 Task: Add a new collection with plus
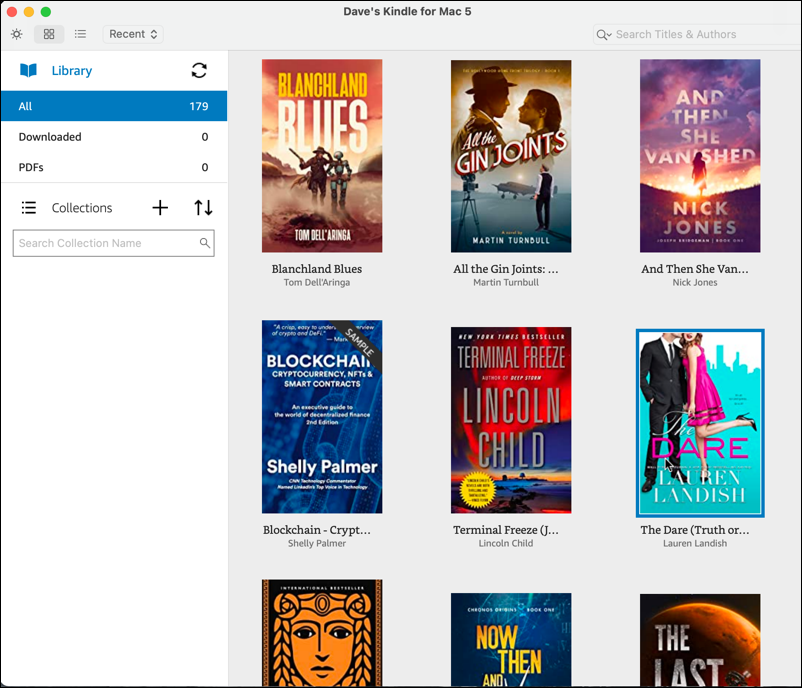(x=160, y=208)
